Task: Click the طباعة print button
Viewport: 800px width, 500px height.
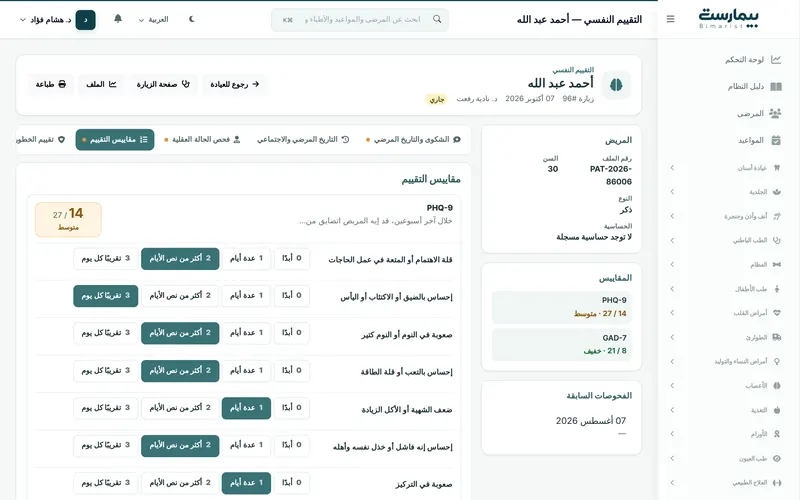Action: [51, 84]
